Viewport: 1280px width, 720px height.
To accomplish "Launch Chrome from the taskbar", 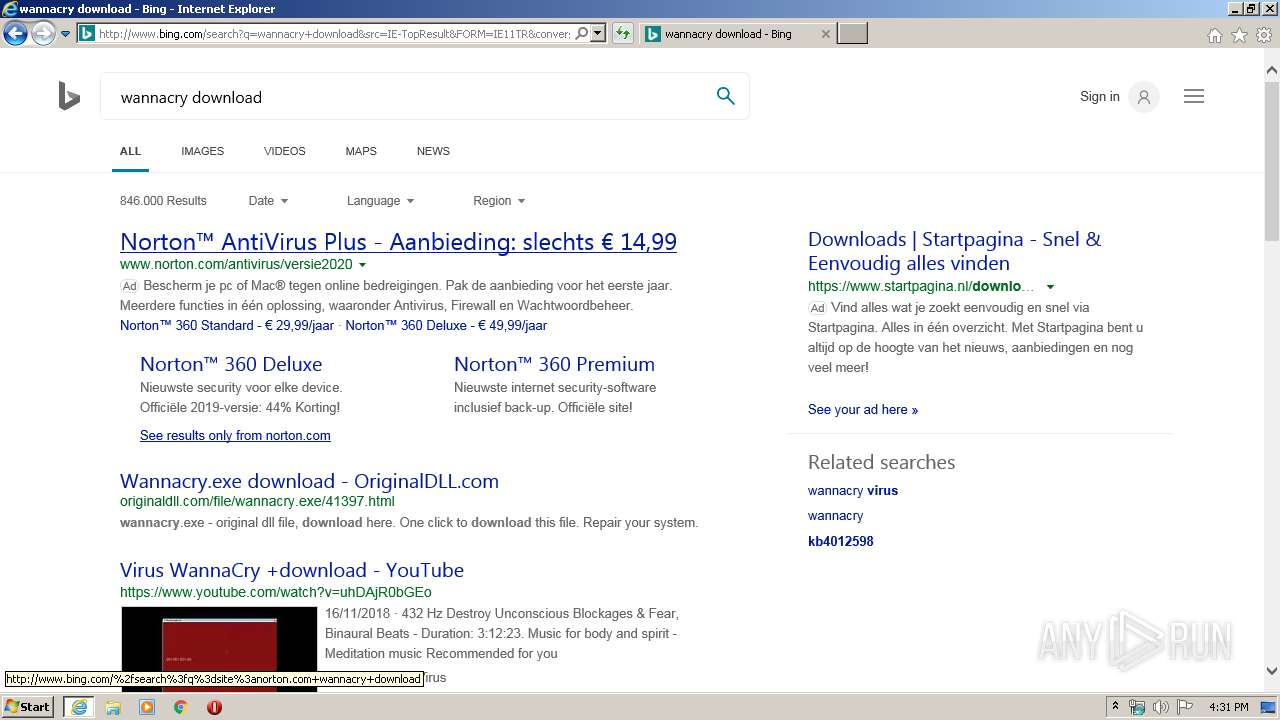I will (x=181, y=707).
